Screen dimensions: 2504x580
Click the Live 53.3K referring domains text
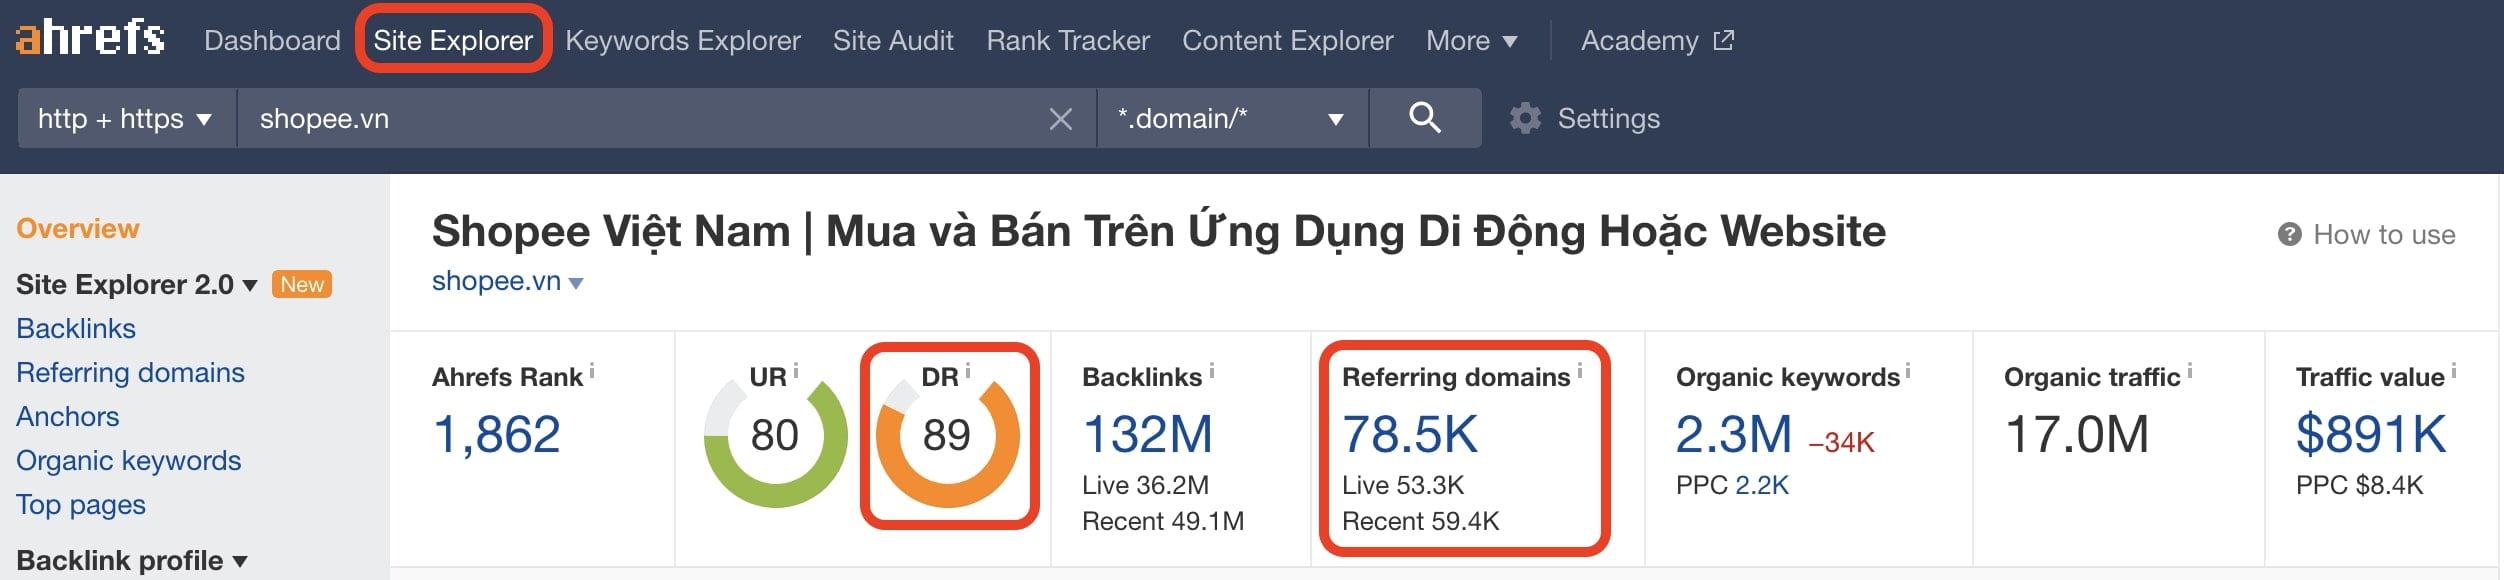1402,485
